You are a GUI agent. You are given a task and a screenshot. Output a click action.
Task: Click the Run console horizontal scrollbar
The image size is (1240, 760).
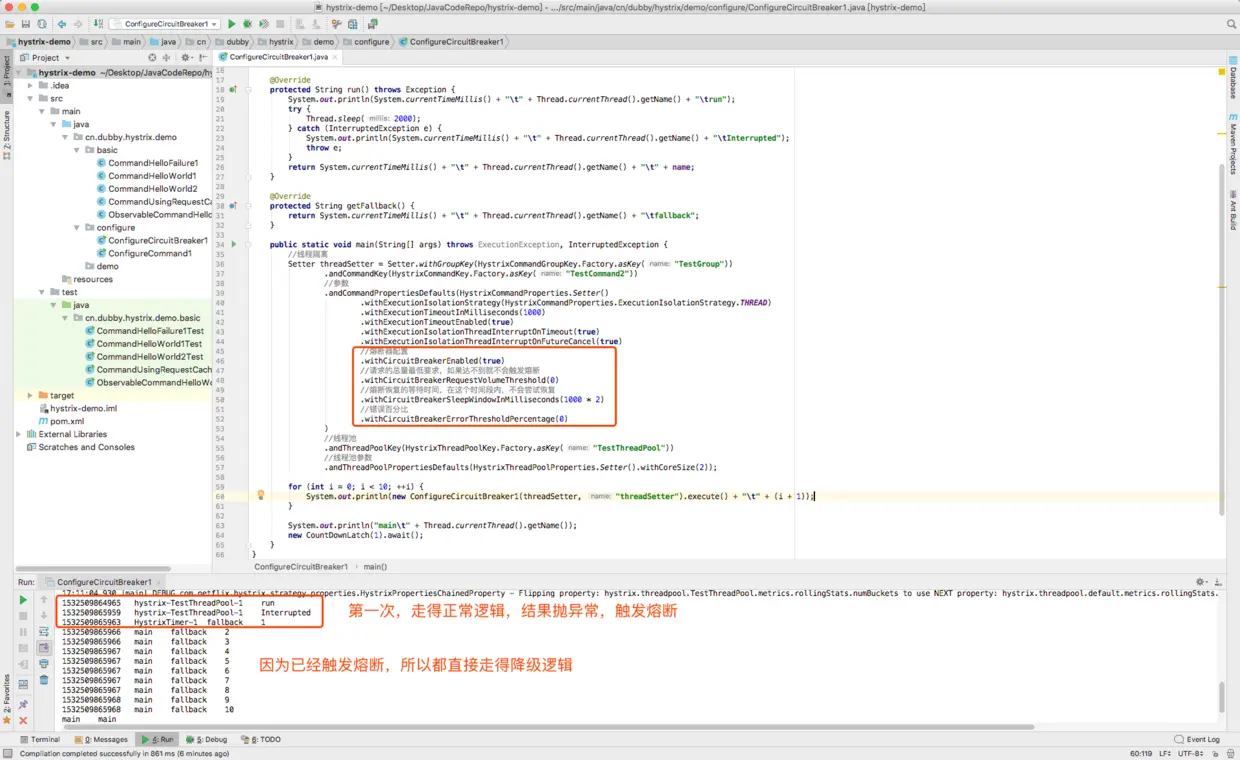(x=548, y=727)
